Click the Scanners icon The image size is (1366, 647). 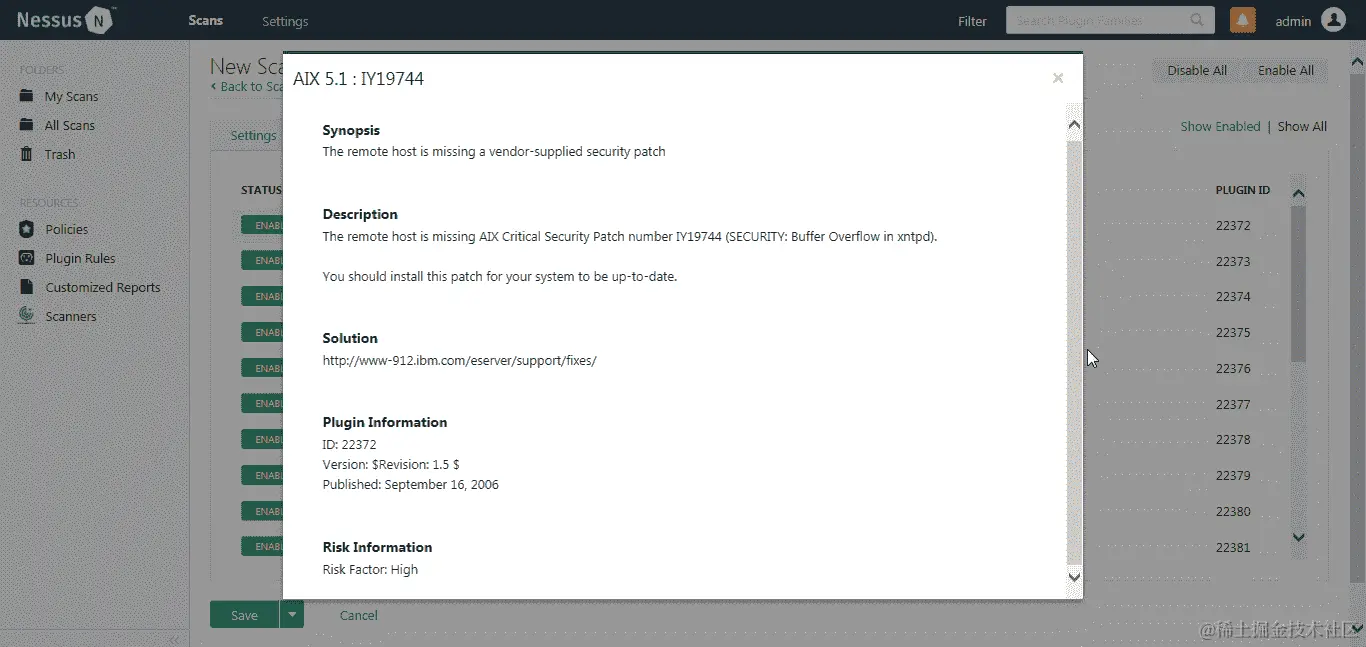click(x=27, y=316)
